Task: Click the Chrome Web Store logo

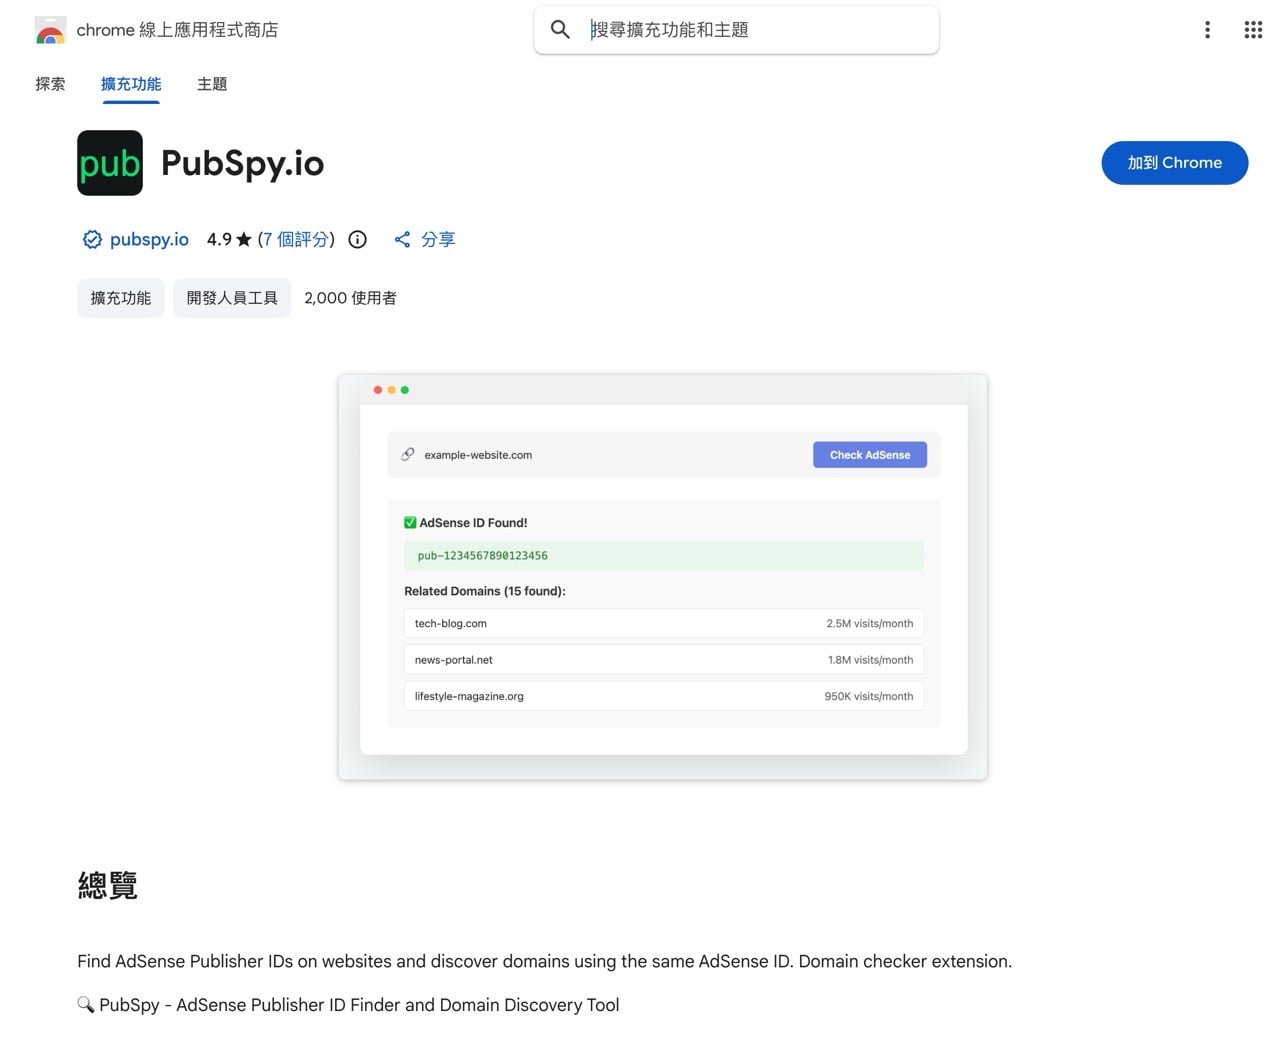Action: point(50,30)
